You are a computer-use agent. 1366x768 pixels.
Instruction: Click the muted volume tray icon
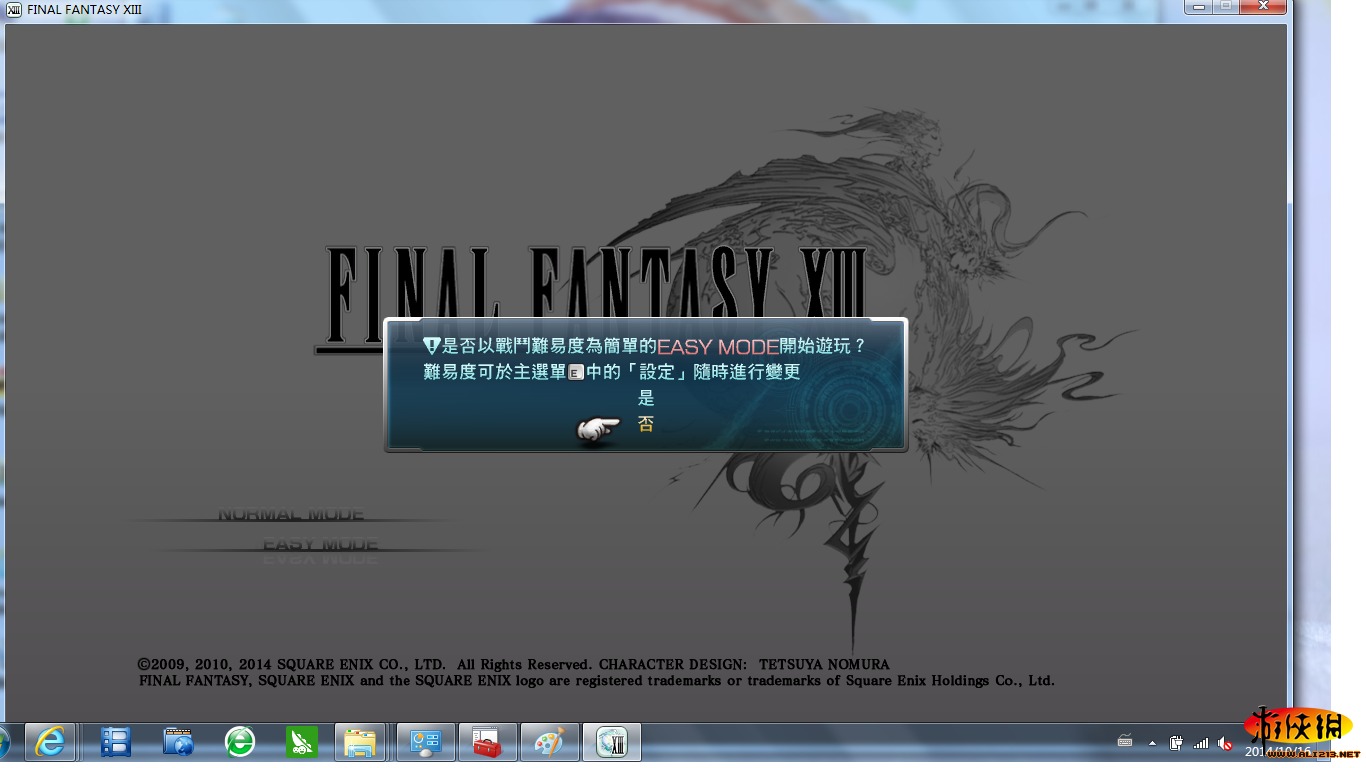pyautogui.click(x=1225, y=743)
